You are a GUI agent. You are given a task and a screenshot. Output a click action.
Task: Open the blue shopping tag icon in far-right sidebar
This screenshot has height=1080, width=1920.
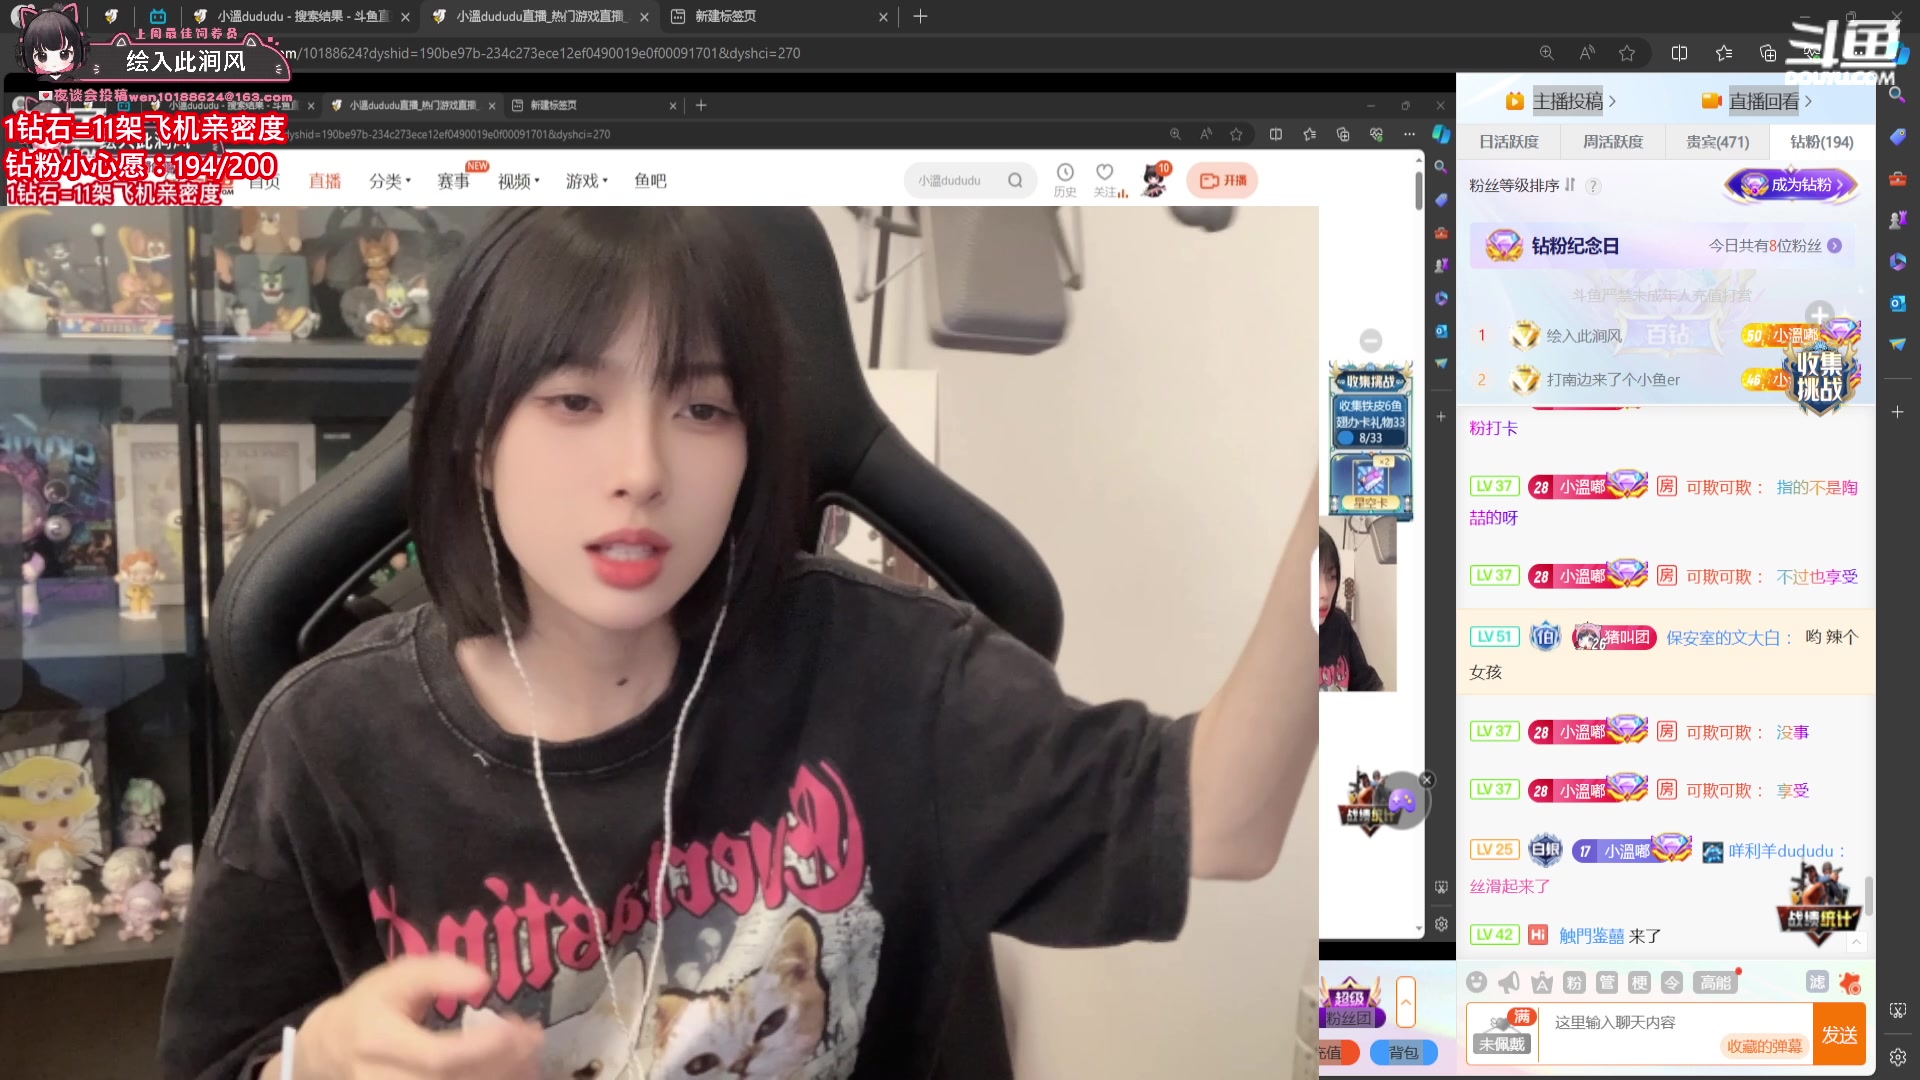(x=1898, y=136)
